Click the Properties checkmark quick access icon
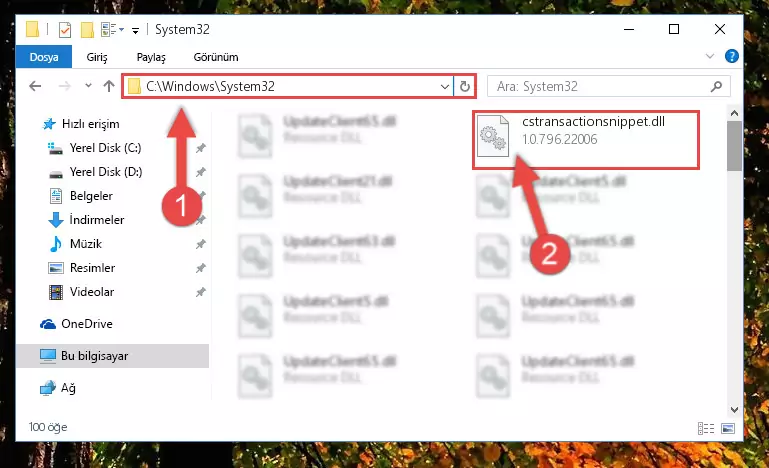This screenshot has height=468, width=769. [x=65, y=30]
